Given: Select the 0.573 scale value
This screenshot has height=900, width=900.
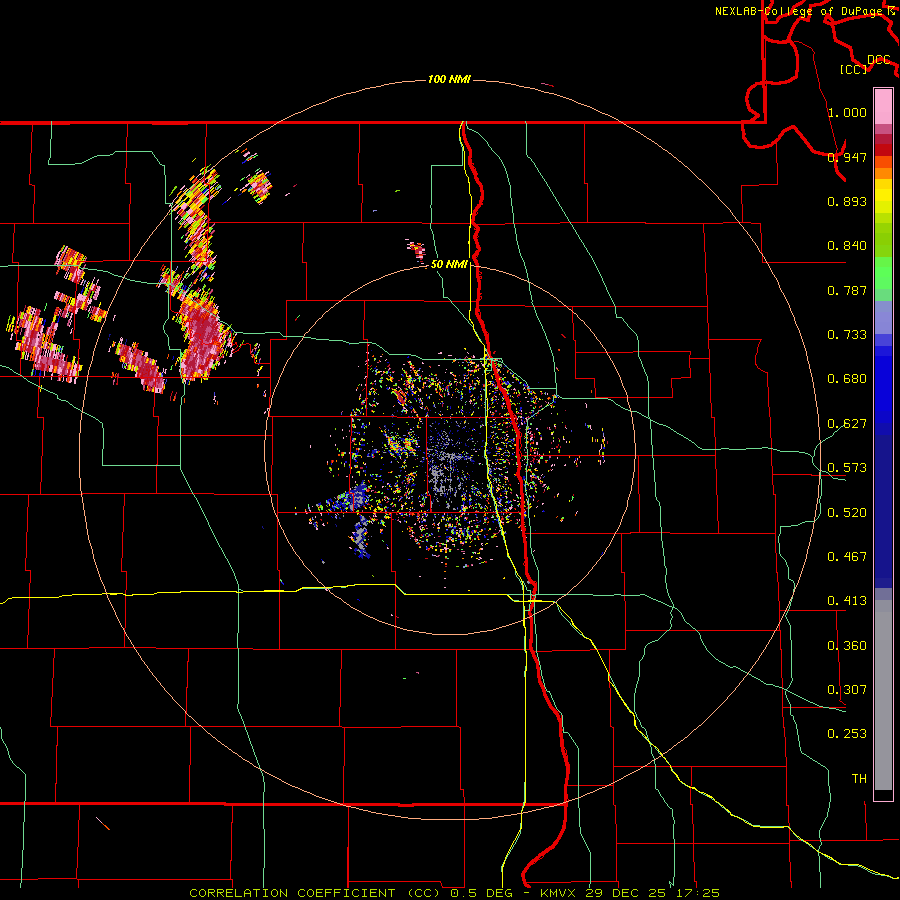Looking at the screenshot, I should click(x=847, y=468).
